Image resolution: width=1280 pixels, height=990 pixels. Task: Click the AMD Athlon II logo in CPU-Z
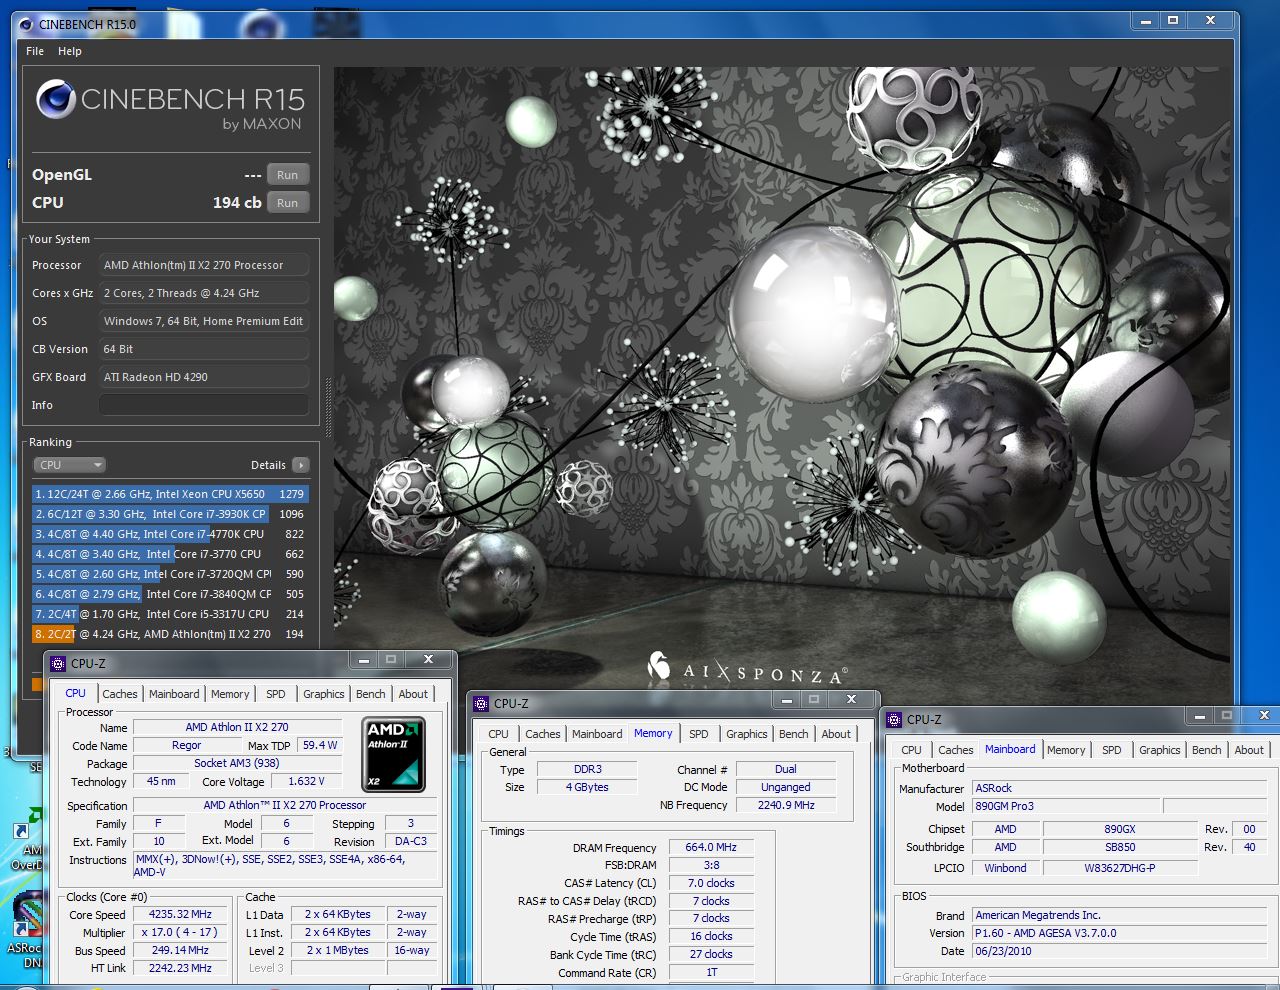[x=393, y=754]
